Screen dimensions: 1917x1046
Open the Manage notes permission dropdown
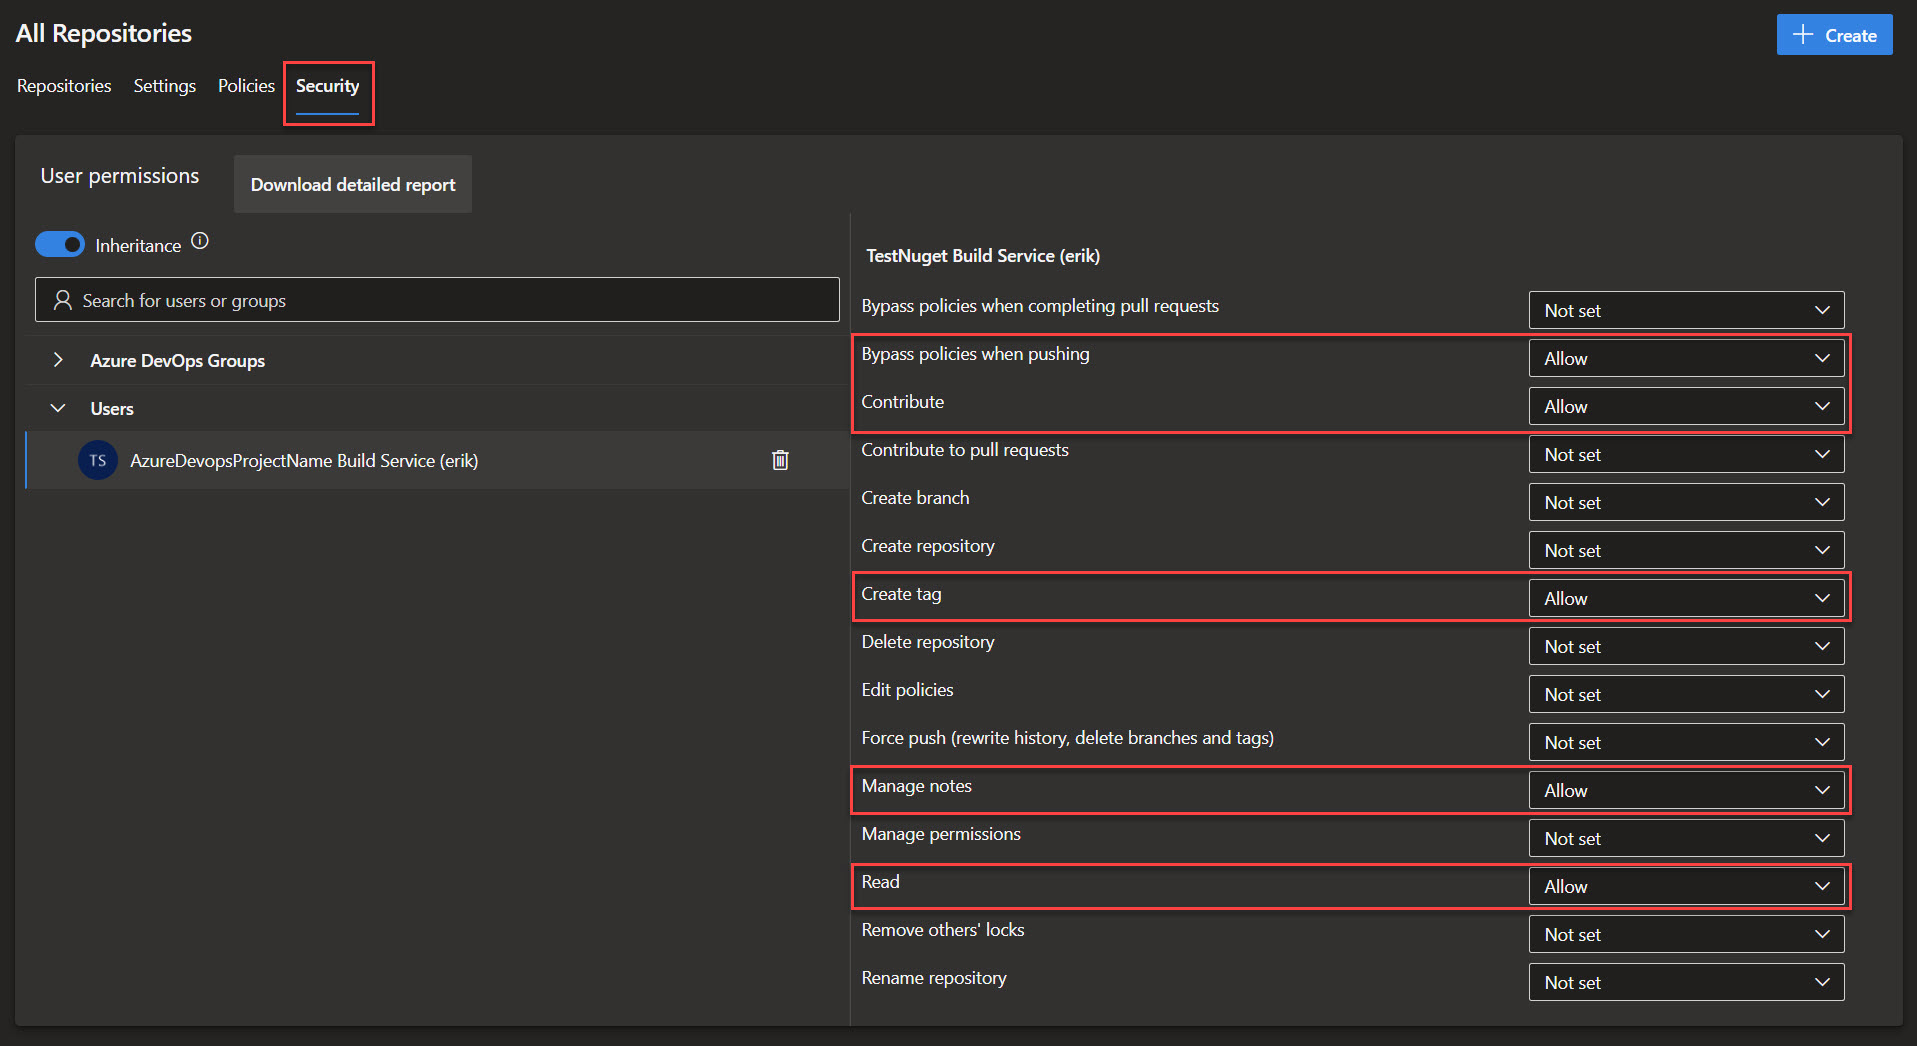click(1686, 790)
